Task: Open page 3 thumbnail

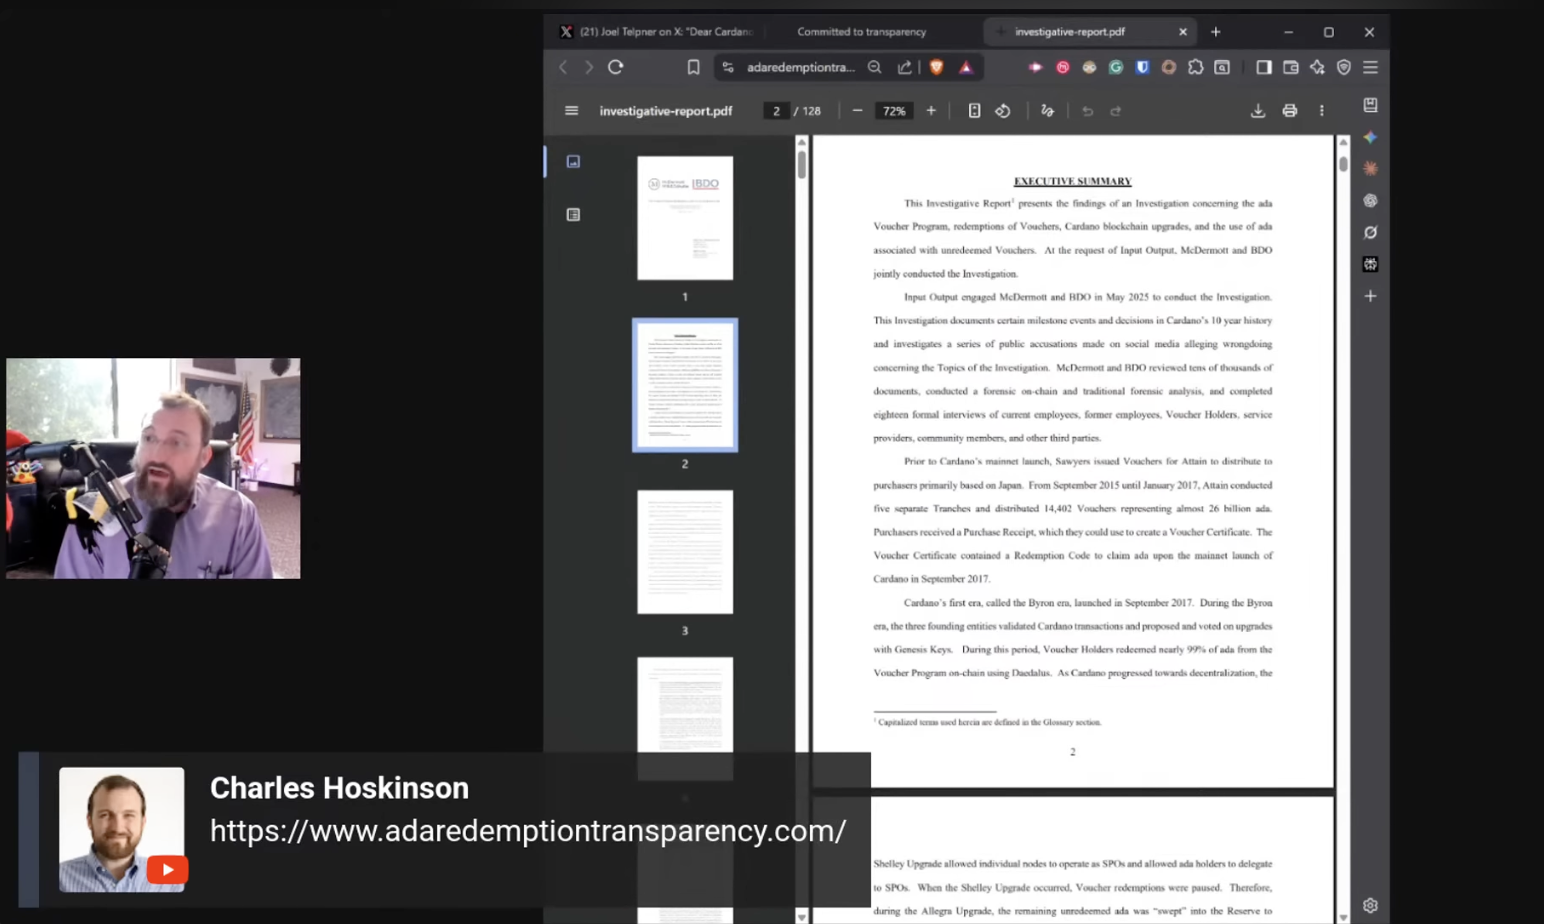Action: (685, 552)
